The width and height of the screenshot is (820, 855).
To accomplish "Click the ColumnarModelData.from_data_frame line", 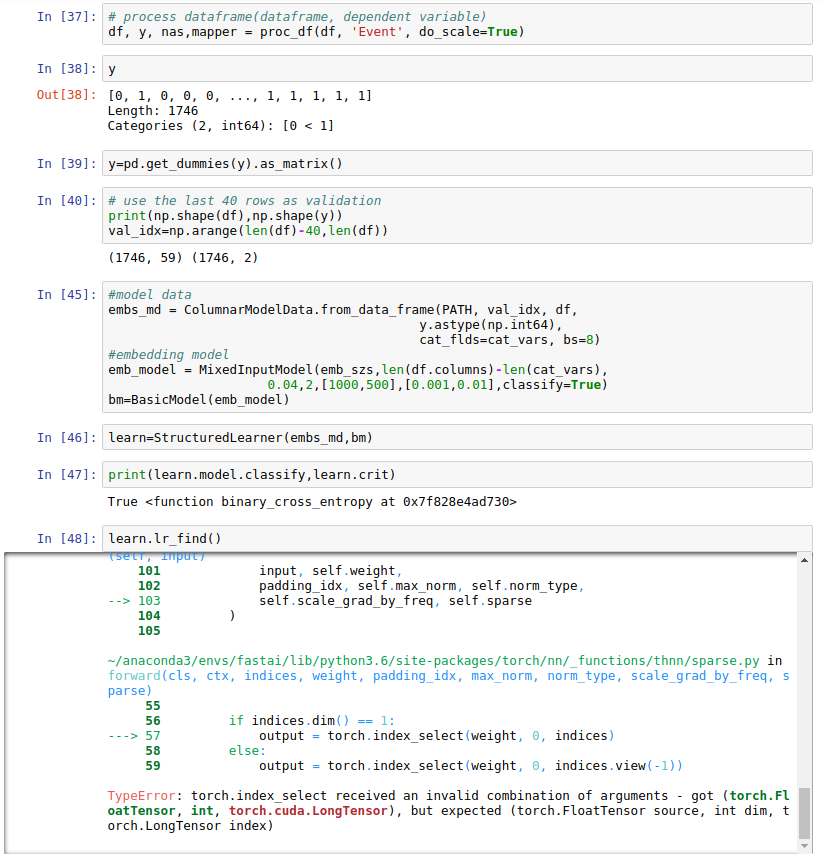I will tap(343, 309).
